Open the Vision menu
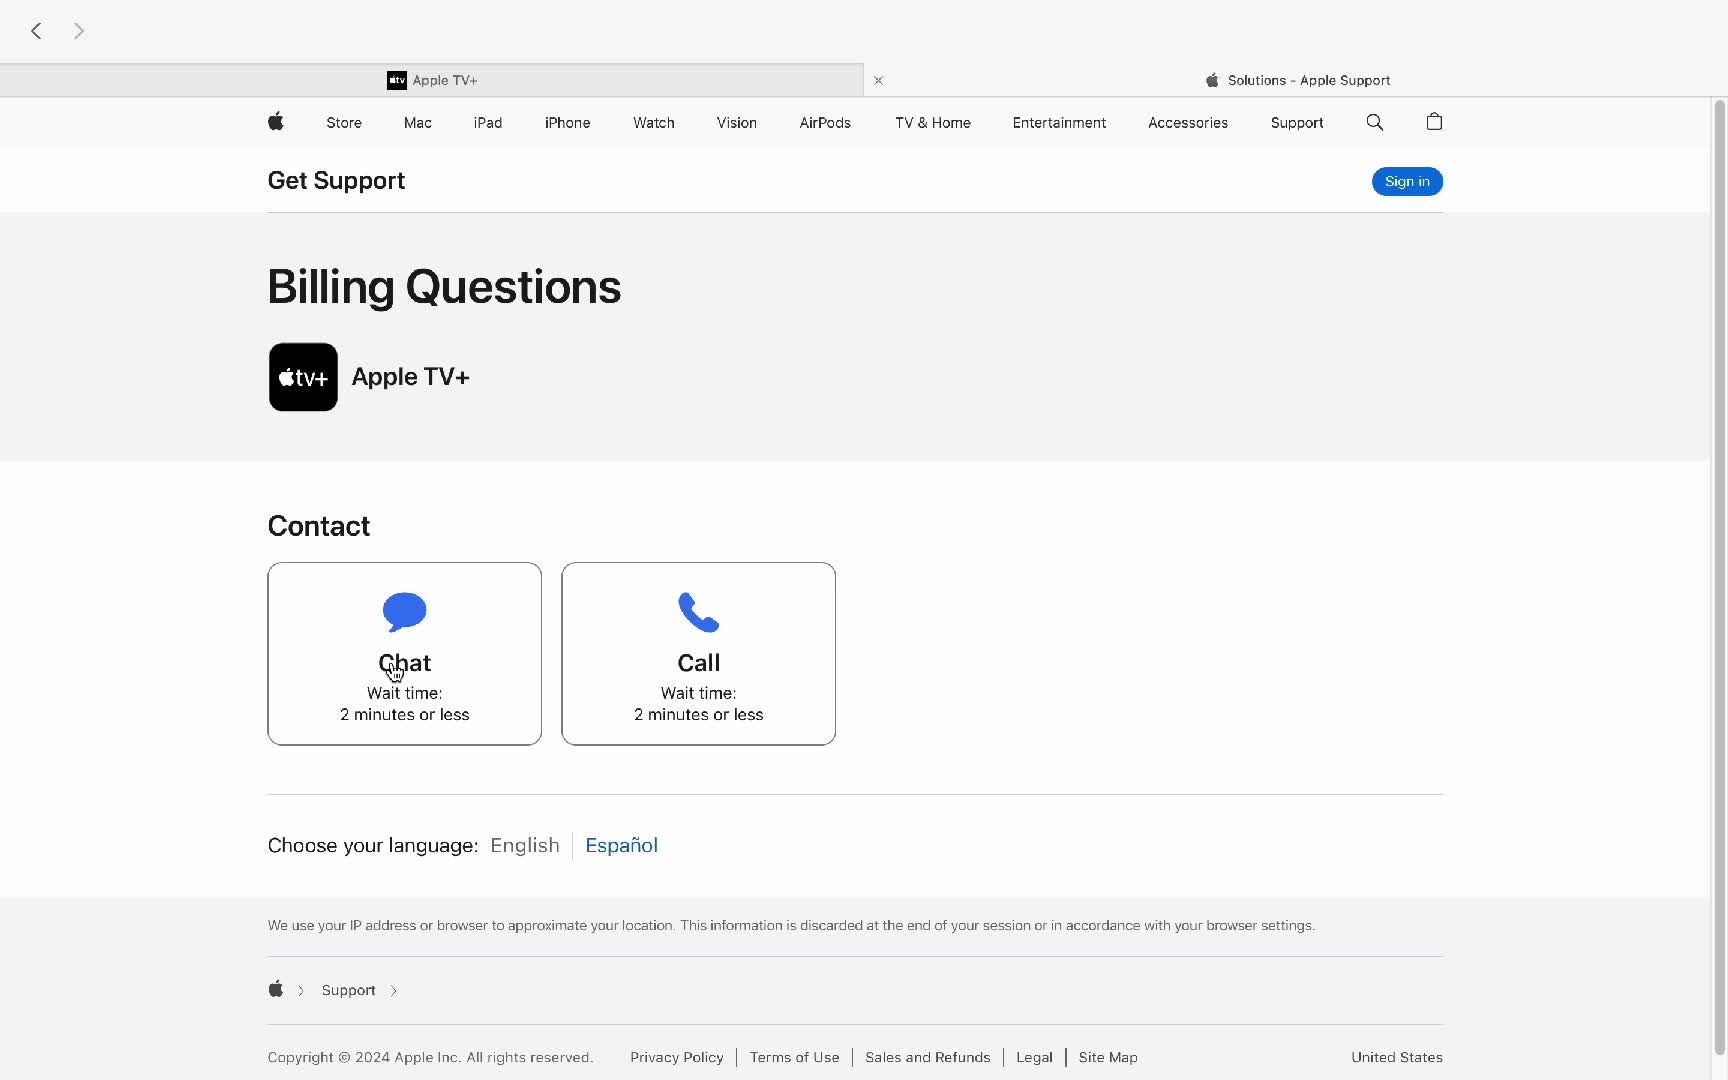This screenshot has height=1080, width=1728. tap(737, 123)
